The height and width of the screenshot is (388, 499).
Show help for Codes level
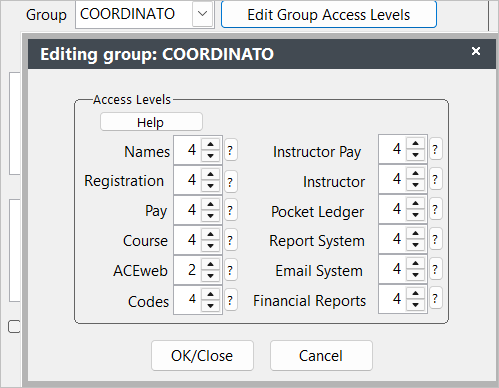pos(230,300)
